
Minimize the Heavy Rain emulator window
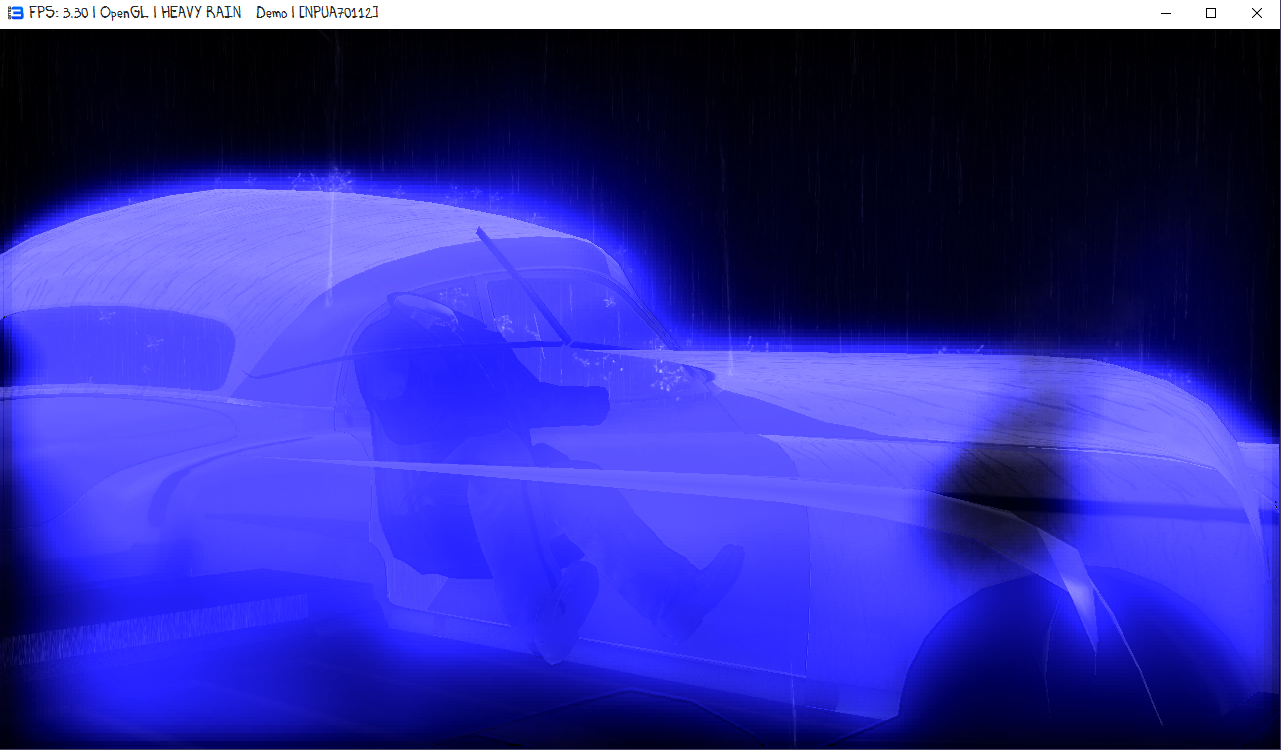pos(1166,13)
